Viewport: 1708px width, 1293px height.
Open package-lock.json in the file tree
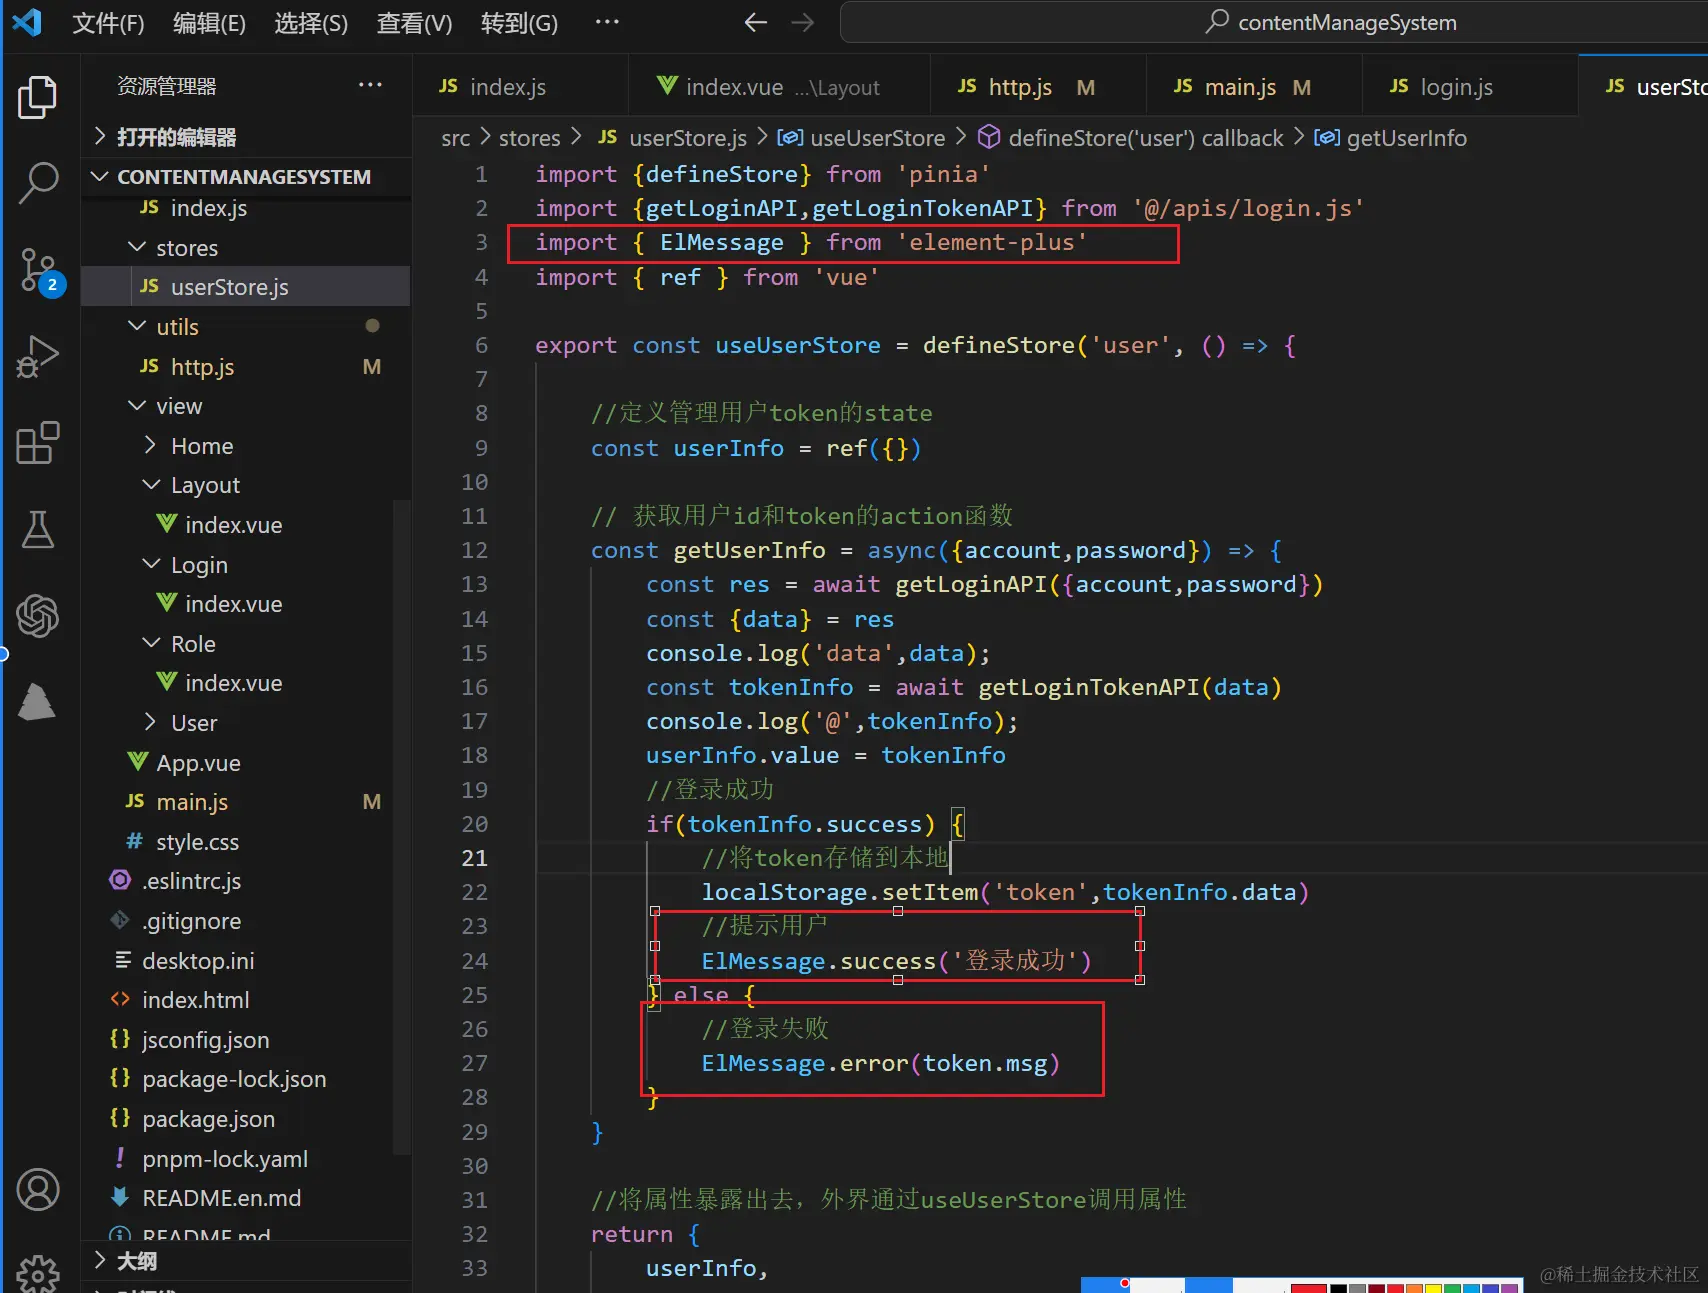pyautogui.click(x=246, y=1079)
